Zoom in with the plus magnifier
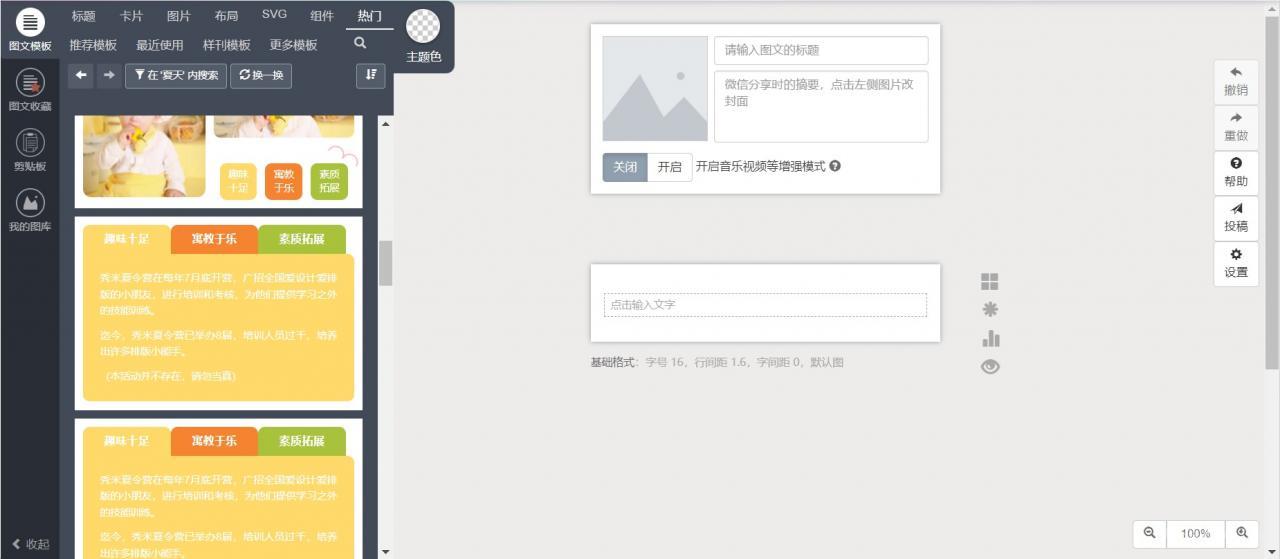The image size is (1280, 559). [x=1242, y=533]
